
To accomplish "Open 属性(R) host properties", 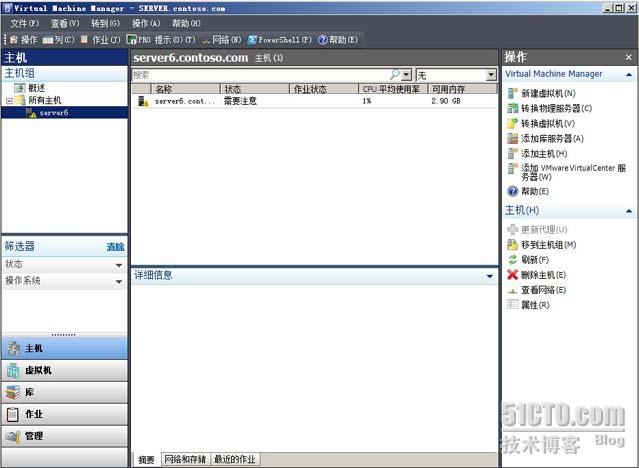I will tap(535, 305).
